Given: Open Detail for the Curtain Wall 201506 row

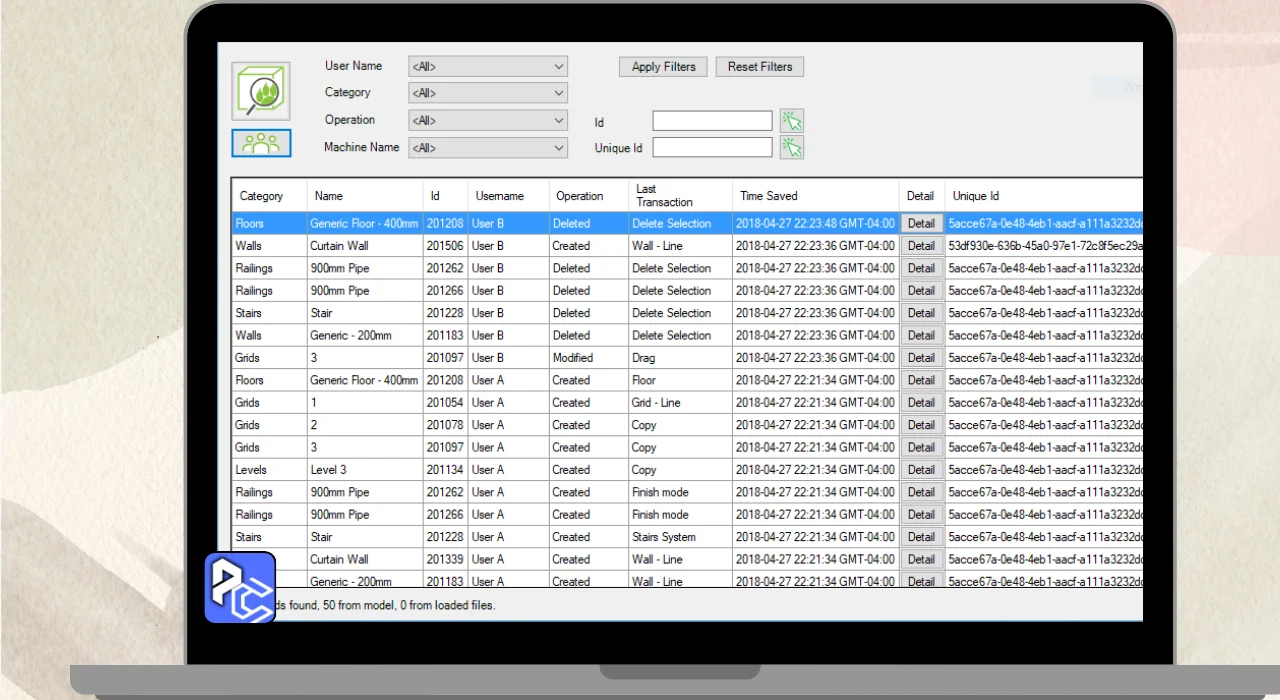Looking at the screenshot, I should pyautogui.click(x=921, y=246).
